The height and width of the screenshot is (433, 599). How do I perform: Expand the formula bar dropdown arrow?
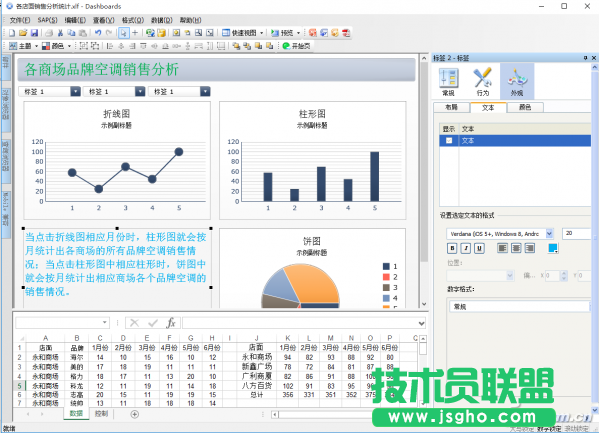tap(421, 323)
